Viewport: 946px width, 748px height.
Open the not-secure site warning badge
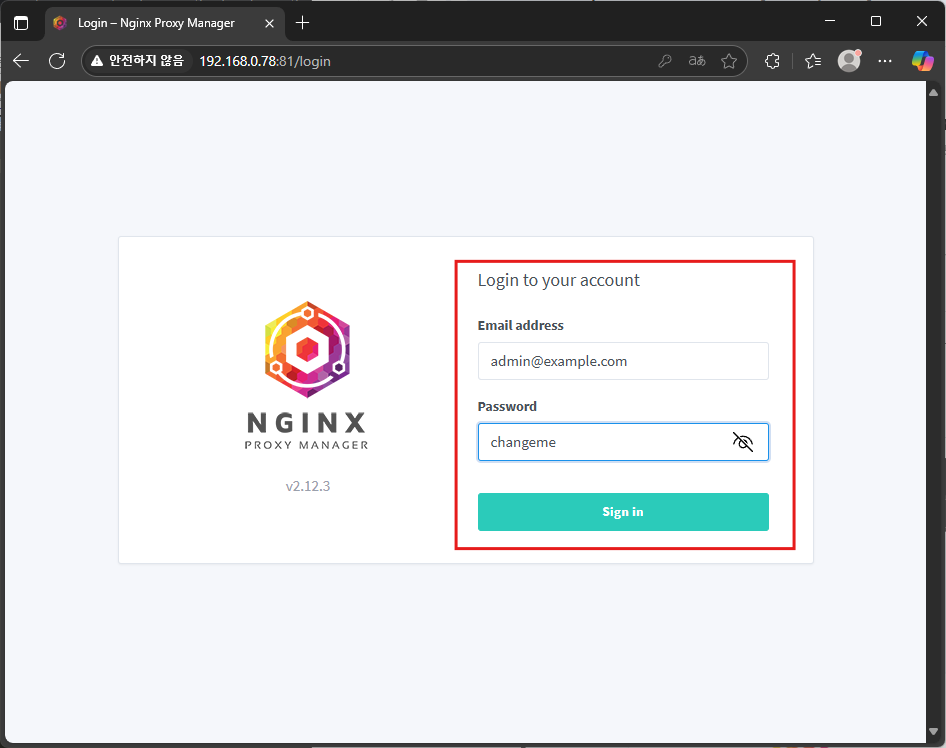coord(138,61)
